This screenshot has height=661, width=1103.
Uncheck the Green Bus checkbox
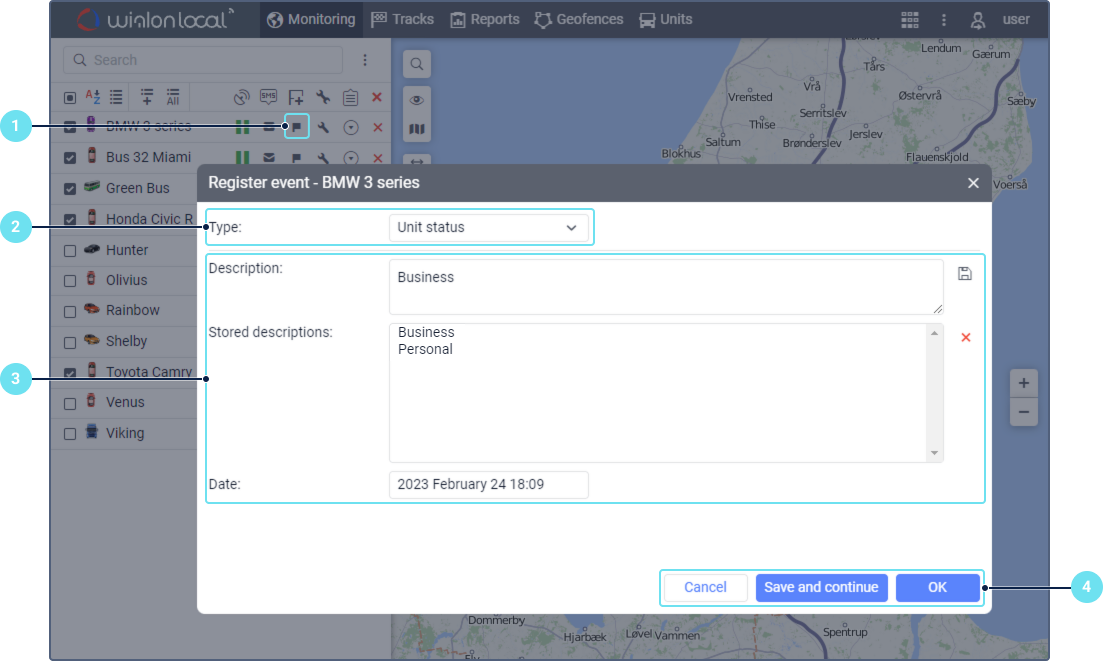(70, 189)
